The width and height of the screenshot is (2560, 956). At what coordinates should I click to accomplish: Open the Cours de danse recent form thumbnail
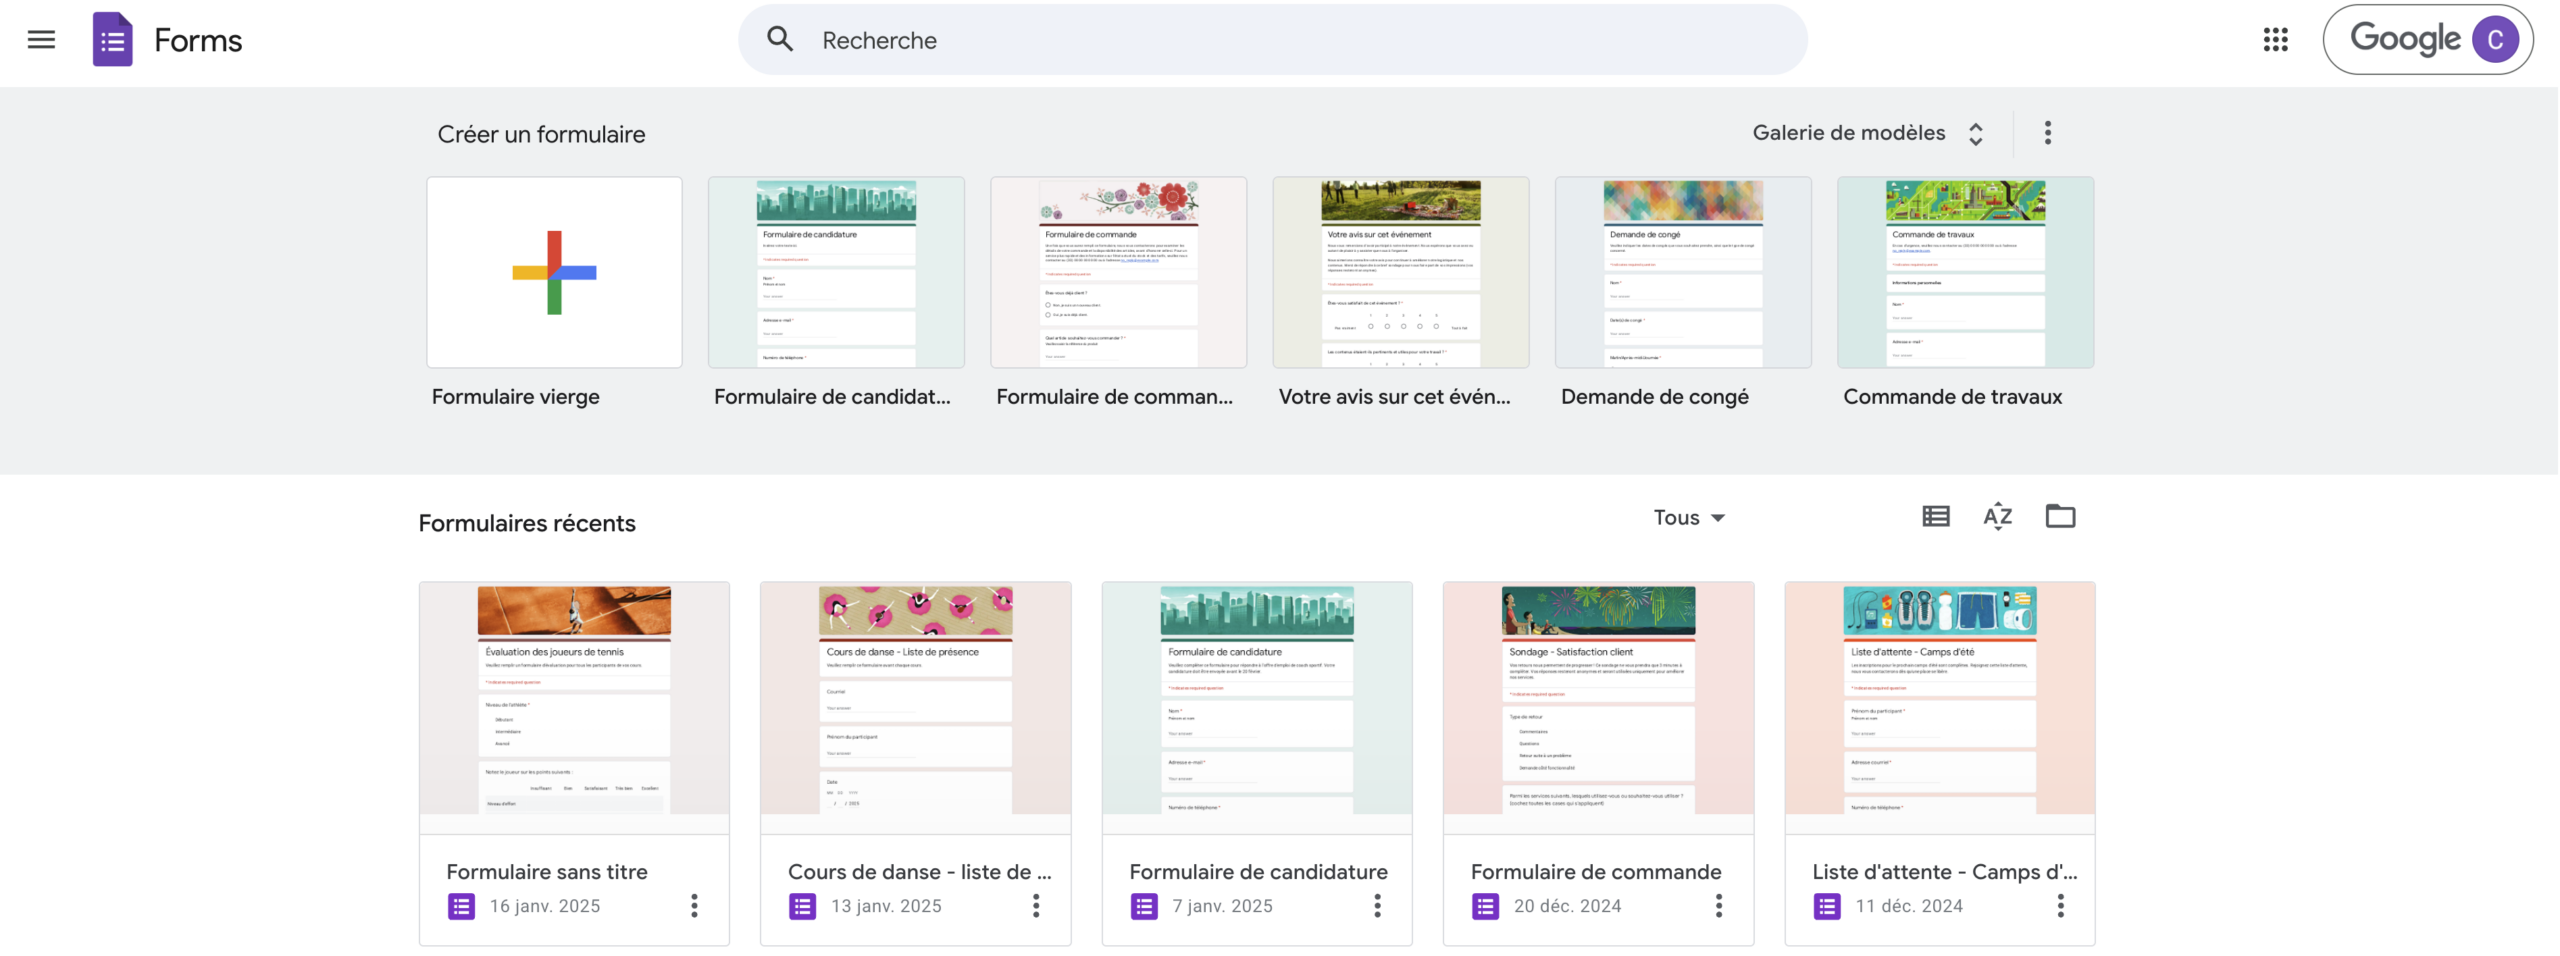(x=915, y=708)
